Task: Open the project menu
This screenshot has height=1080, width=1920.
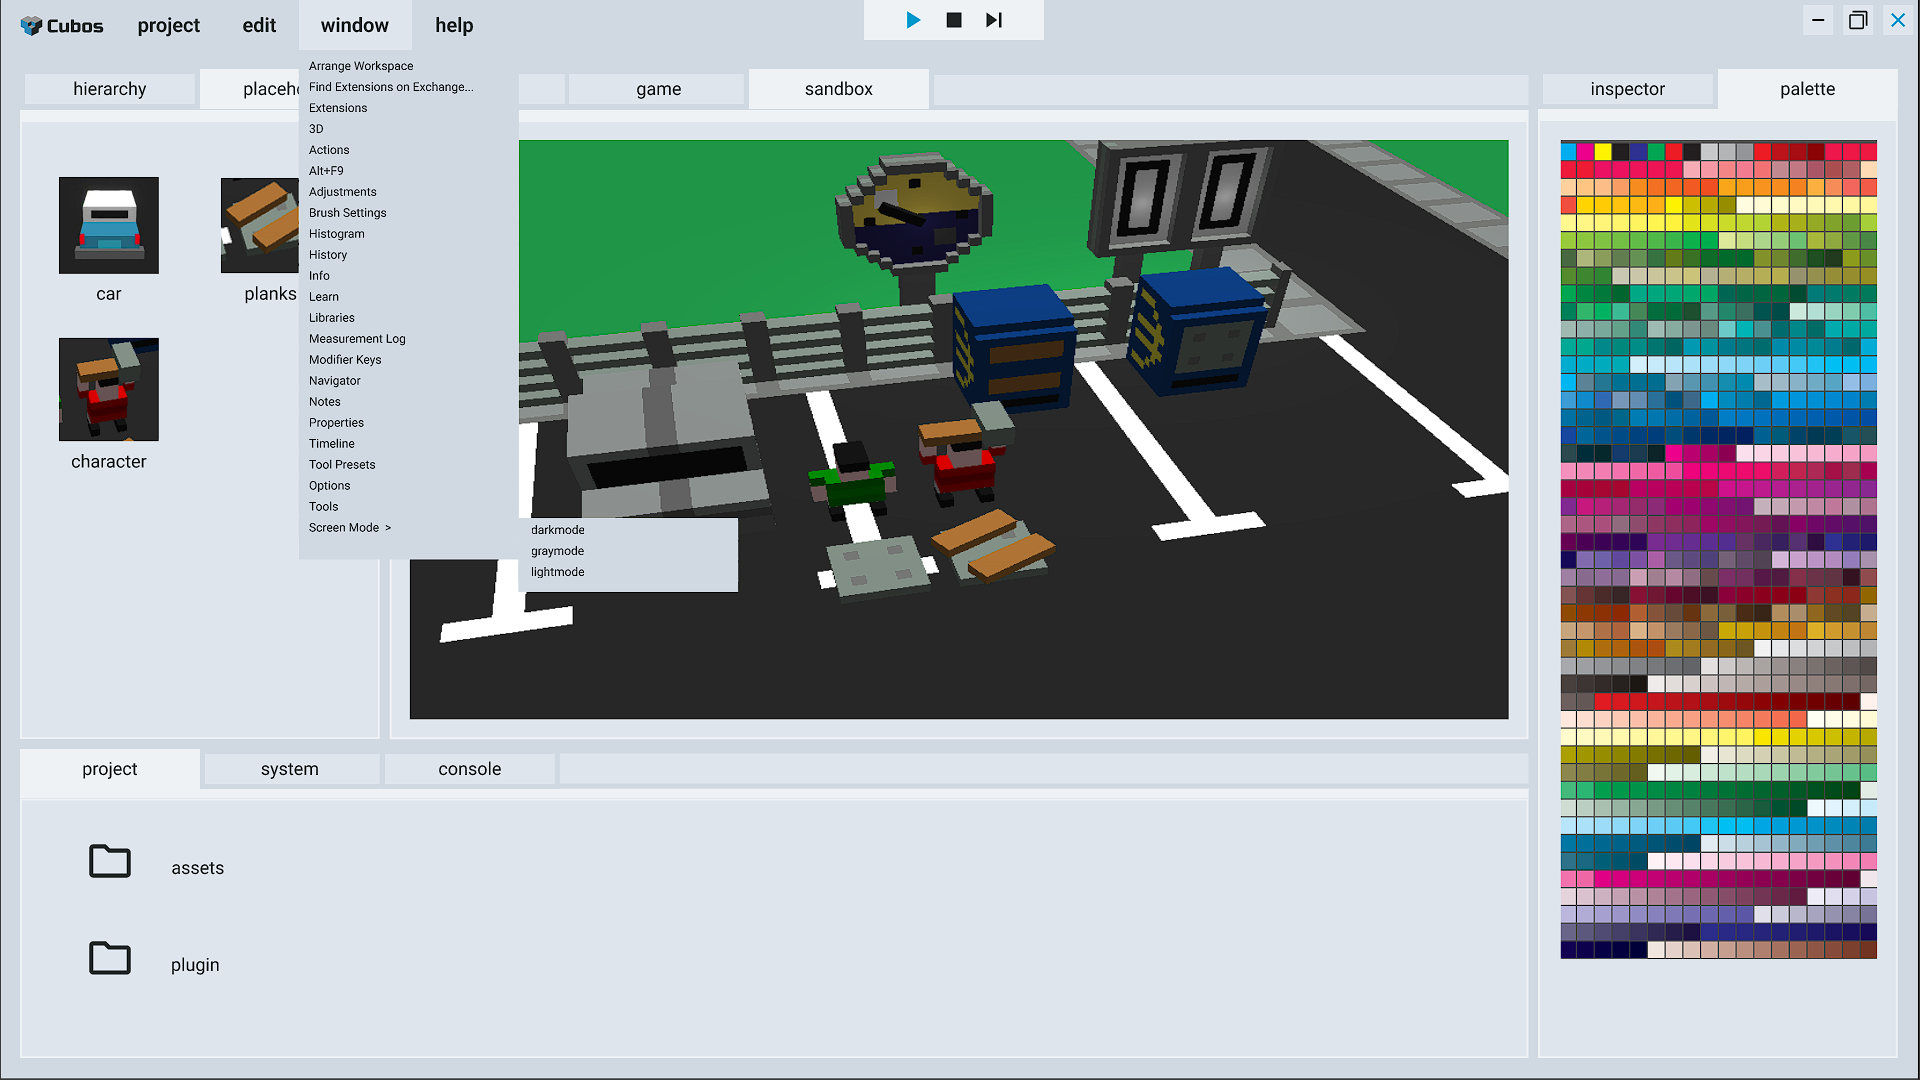Action: [x=169, y=25]
